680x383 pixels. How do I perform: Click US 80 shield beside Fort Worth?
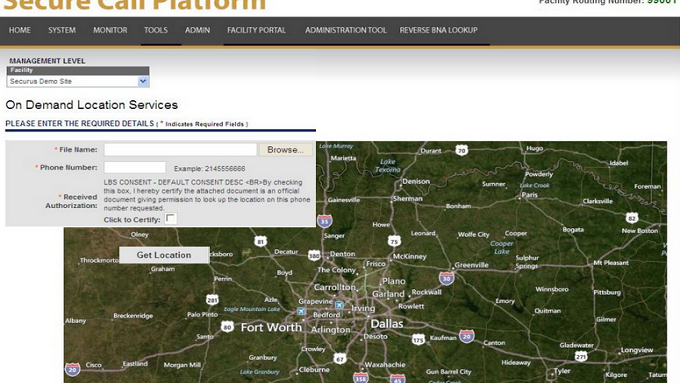227,327
